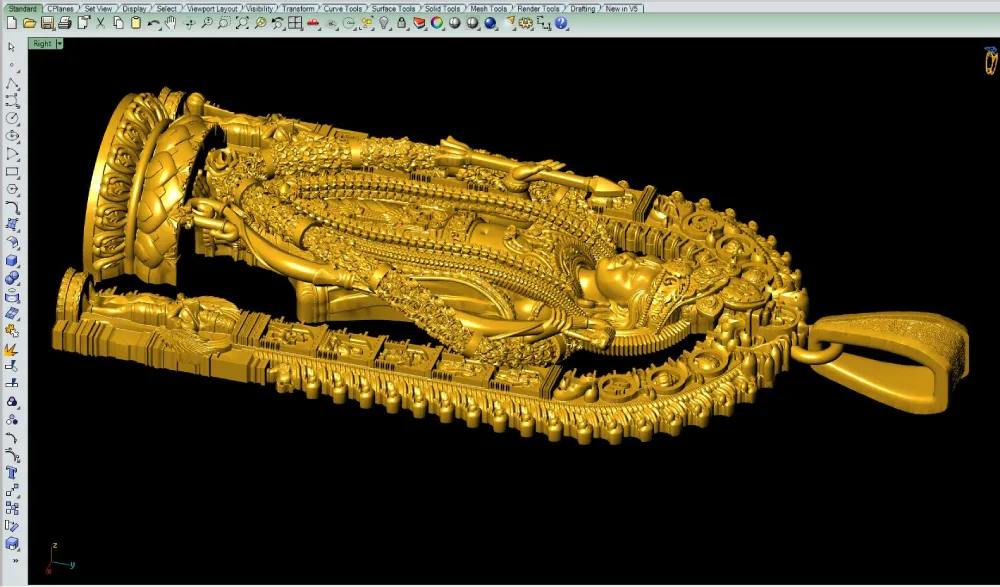Switch to the Standard toolbar tab
The height and width of the screenshot is (587, 1000).
point(22,8)
